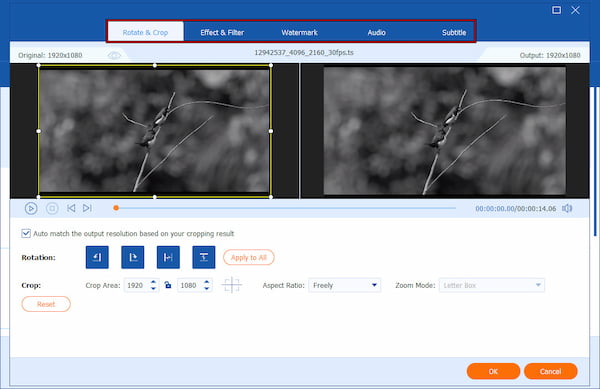Go to next frame
The image size is (600, 389).
87,208
